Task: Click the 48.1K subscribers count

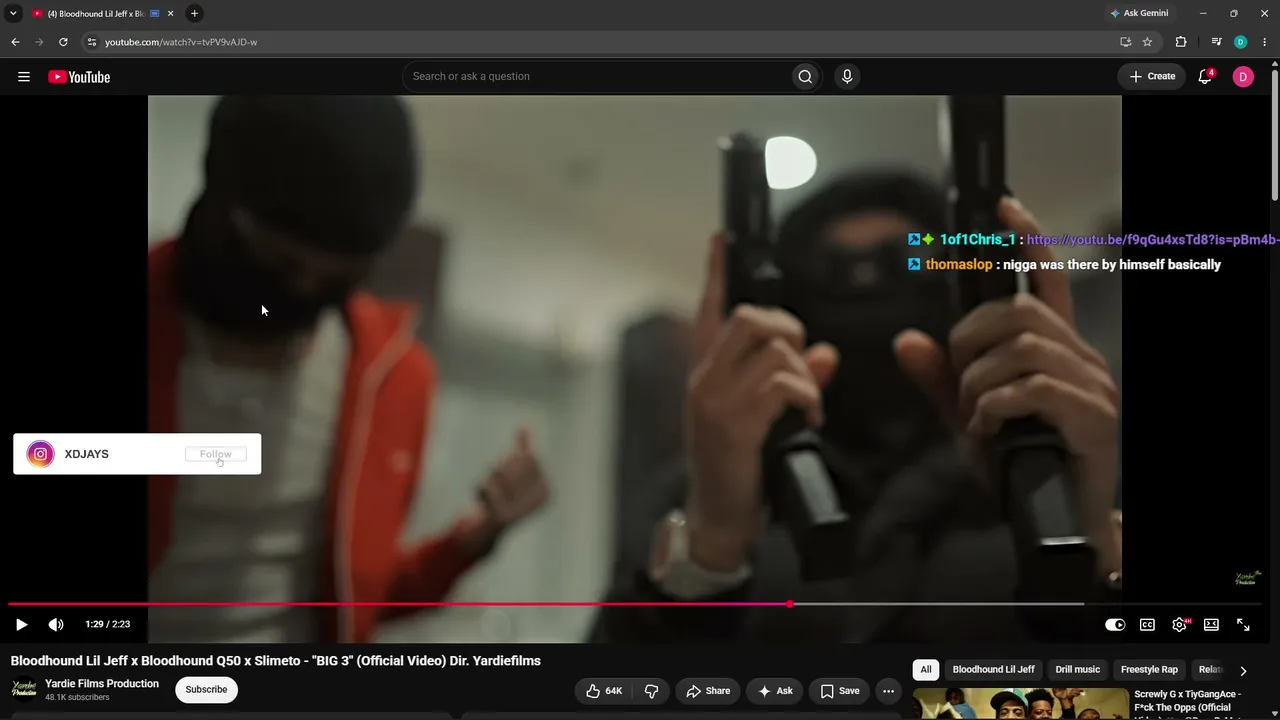Action: coord(77,698)
